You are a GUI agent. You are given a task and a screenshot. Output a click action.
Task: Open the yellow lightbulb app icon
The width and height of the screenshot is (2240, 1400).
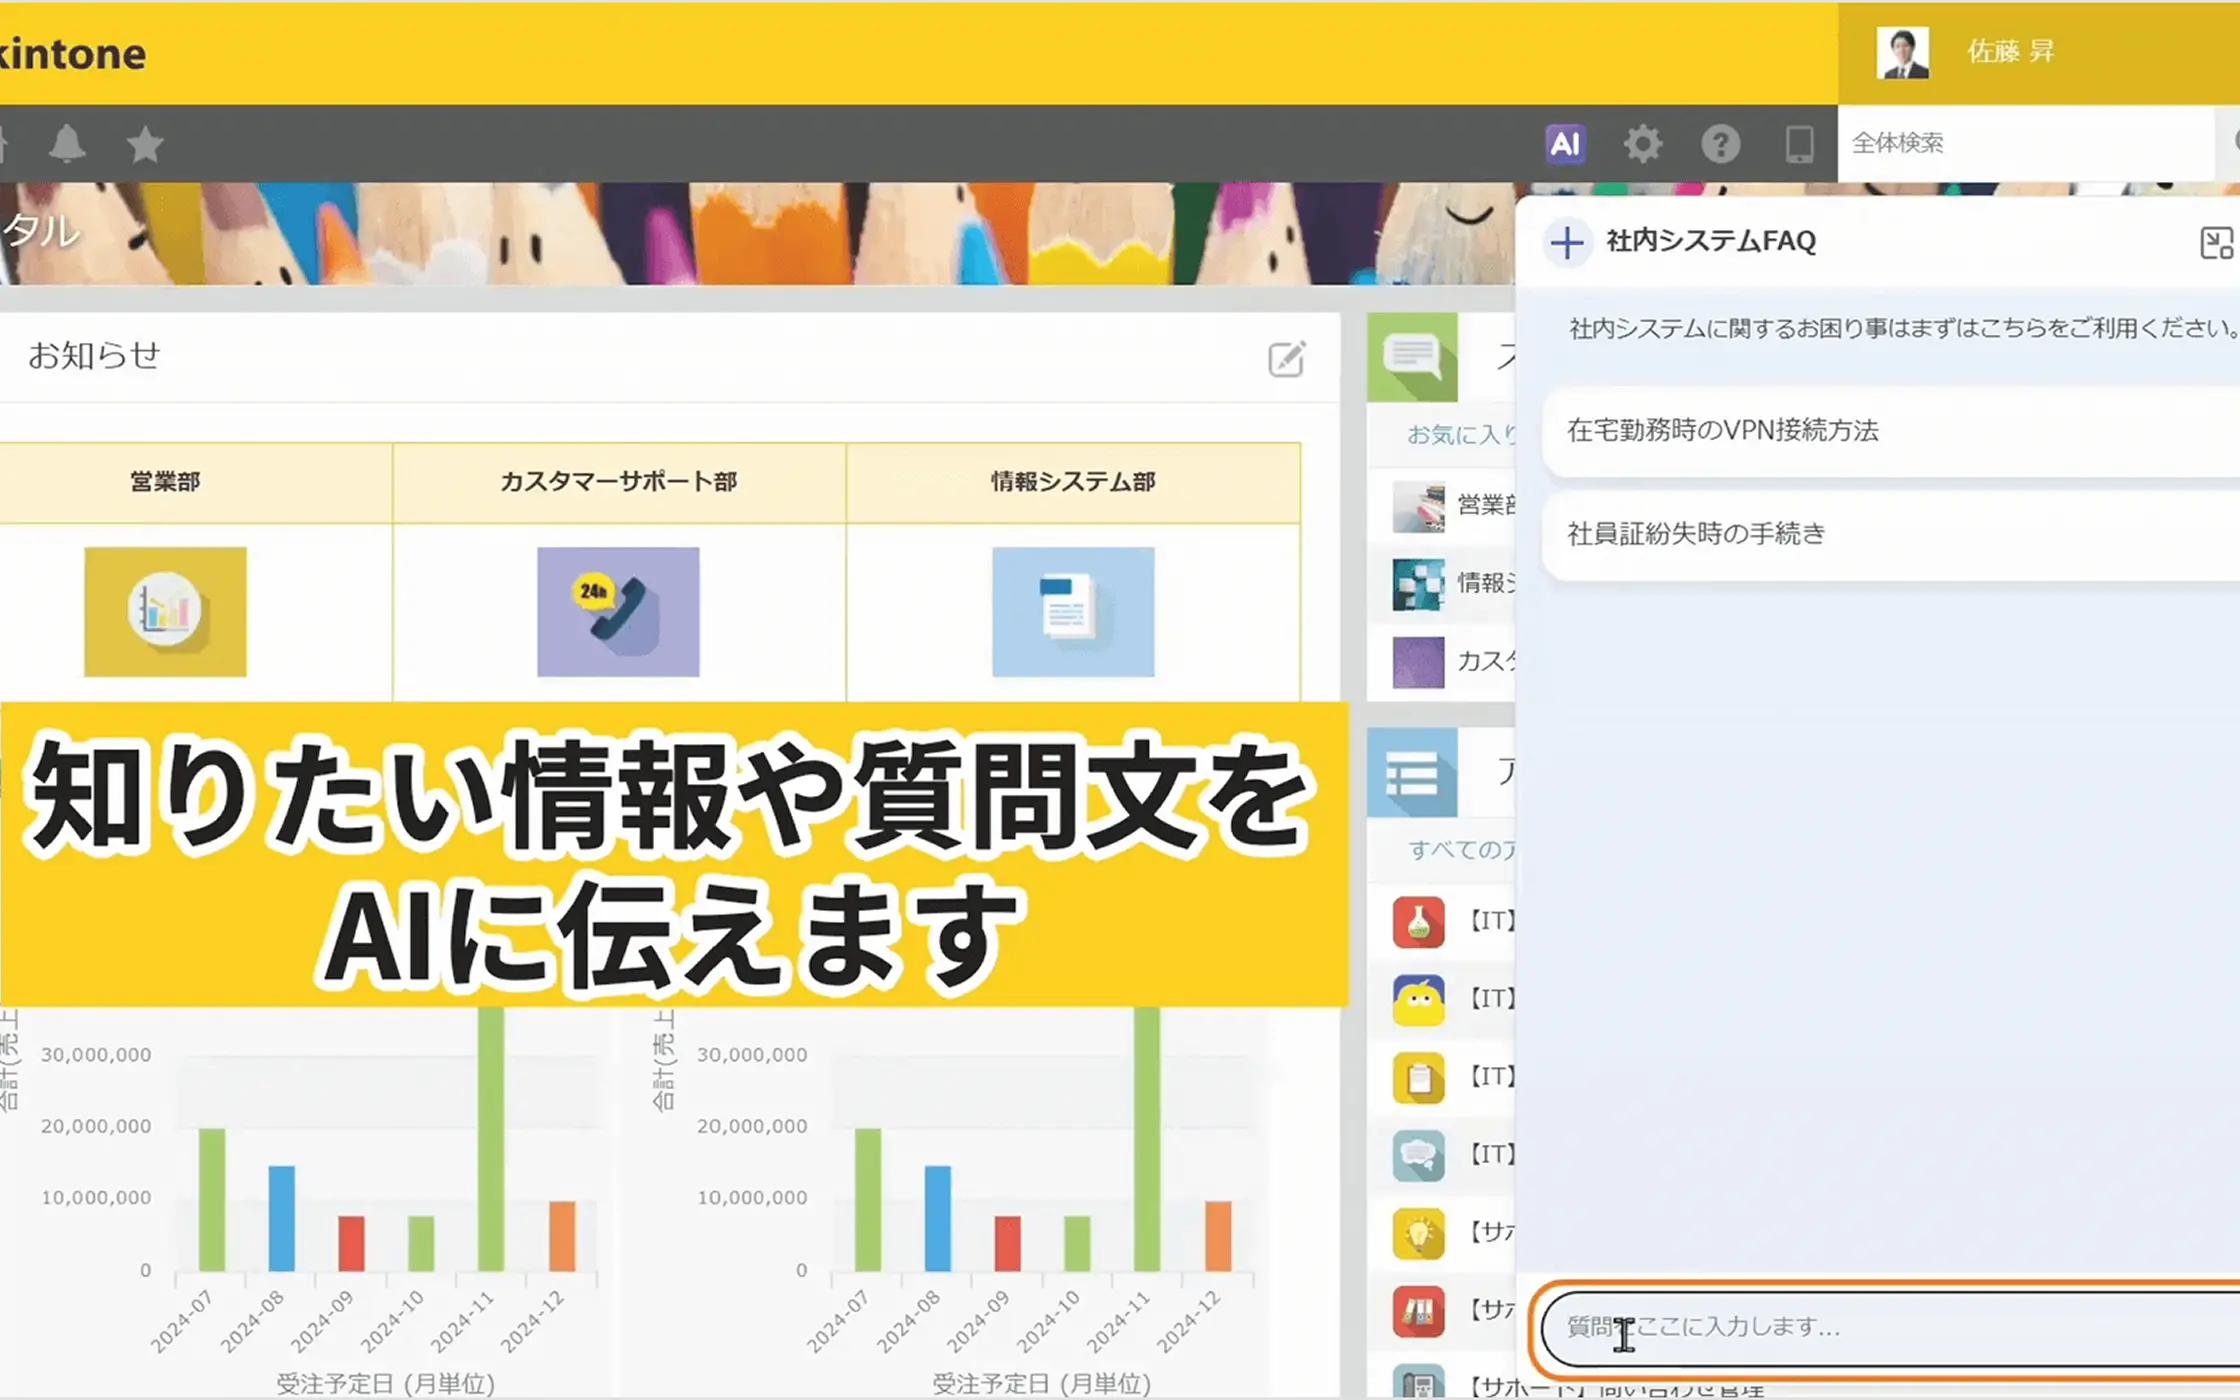1418,1233
